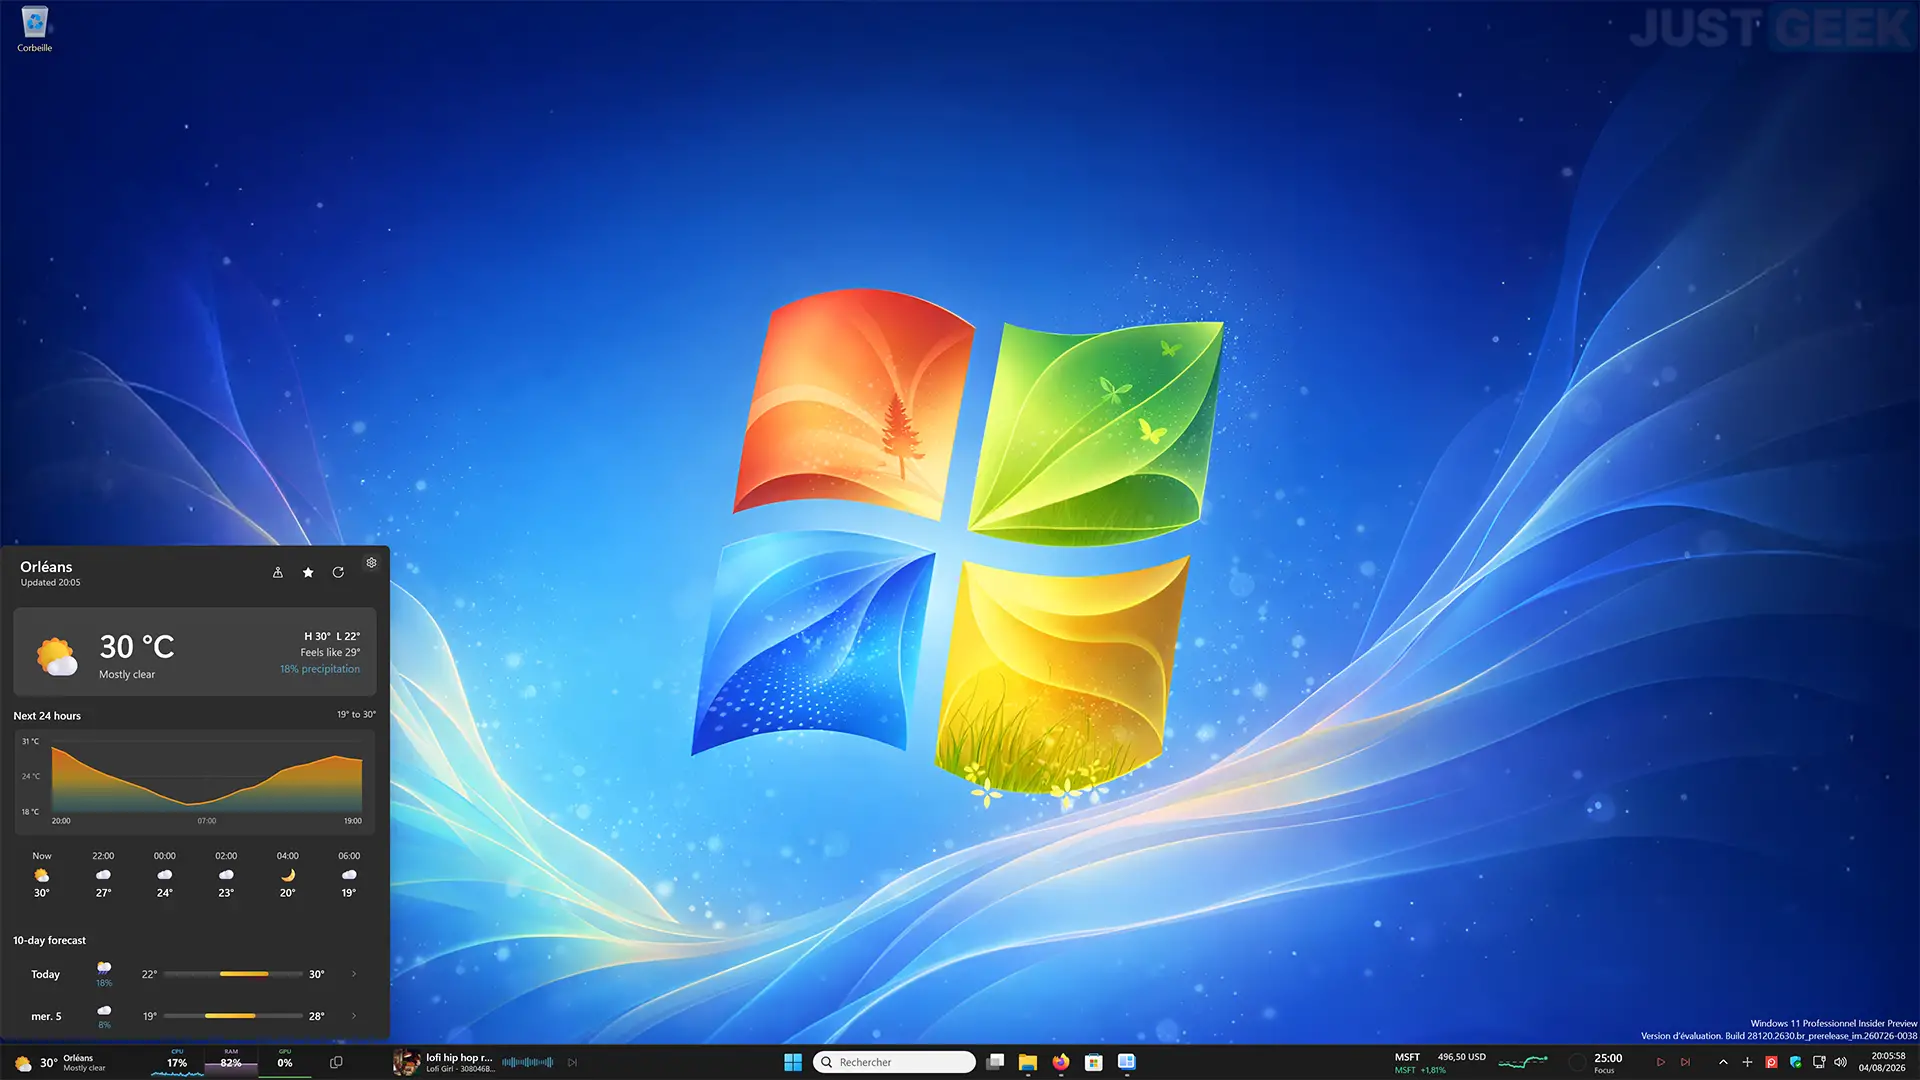This screenshot has width=1920, height=1080.
Task: Select the 00:00 hourly forecast entry
Action: click(x=165, y=875)
